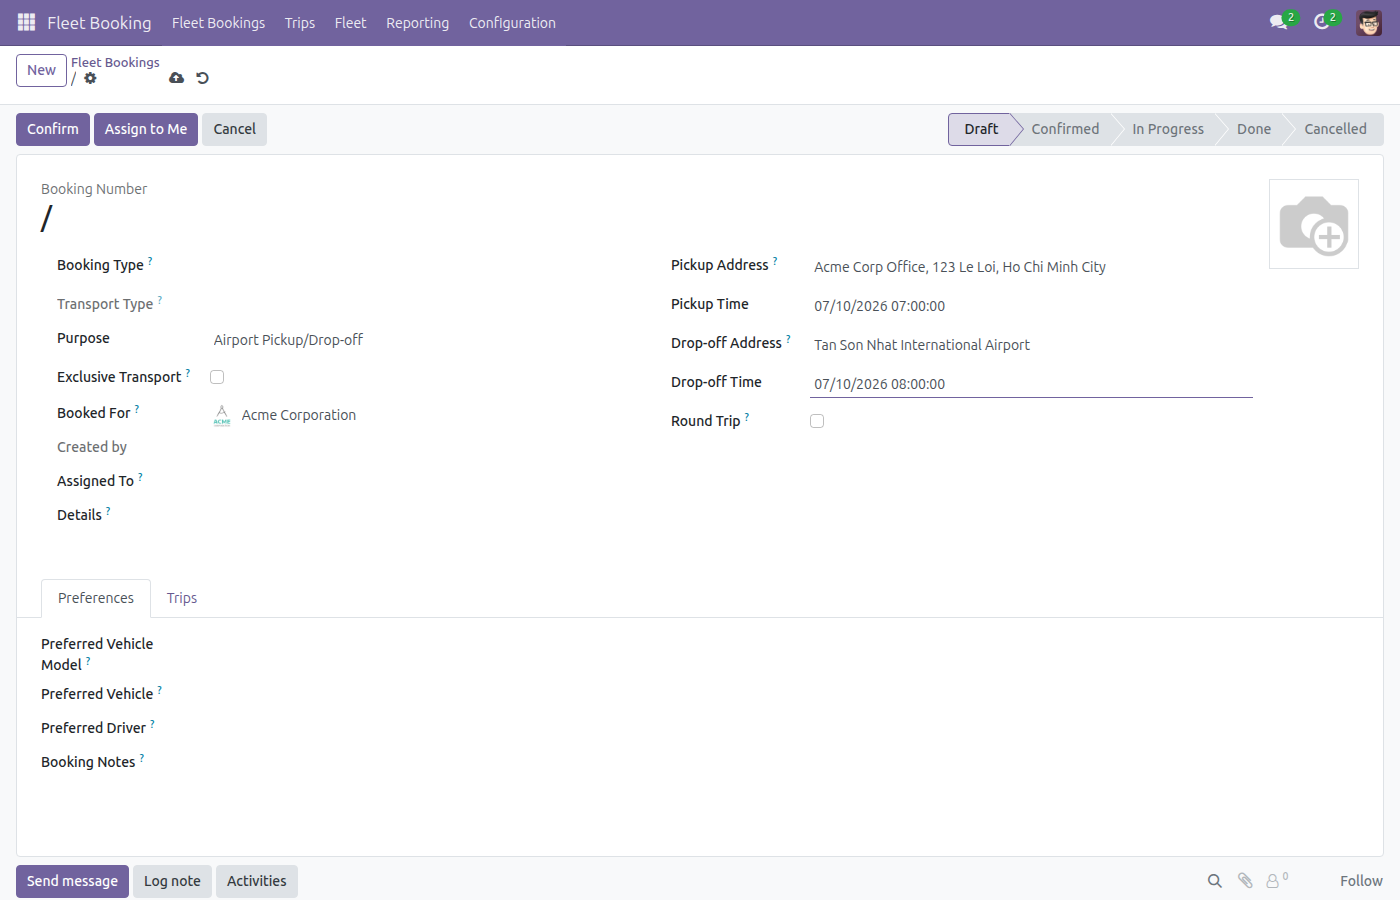The height and width of the screenshot is (900, 1400).
Task: Click the paperclip attachments icon
Action: (1245, 881)
